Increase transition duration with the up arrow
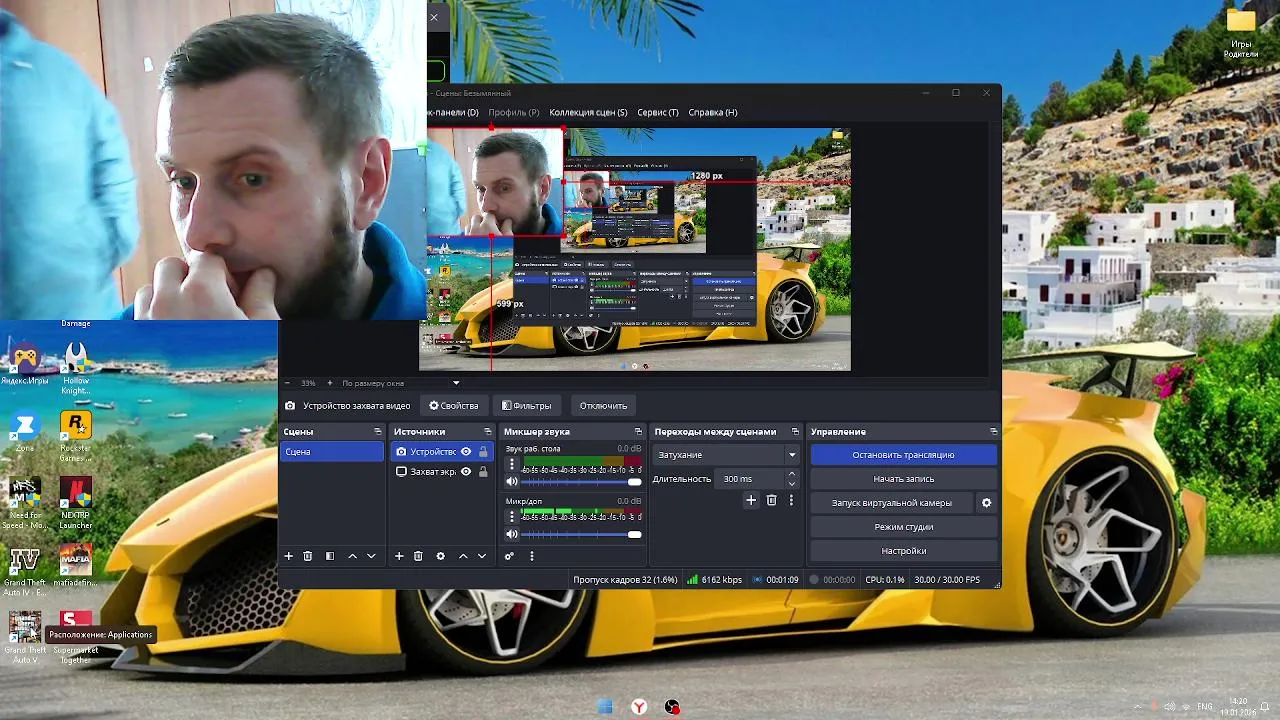The width and height of the screenshot is (1280, 720). pos(792,474)
